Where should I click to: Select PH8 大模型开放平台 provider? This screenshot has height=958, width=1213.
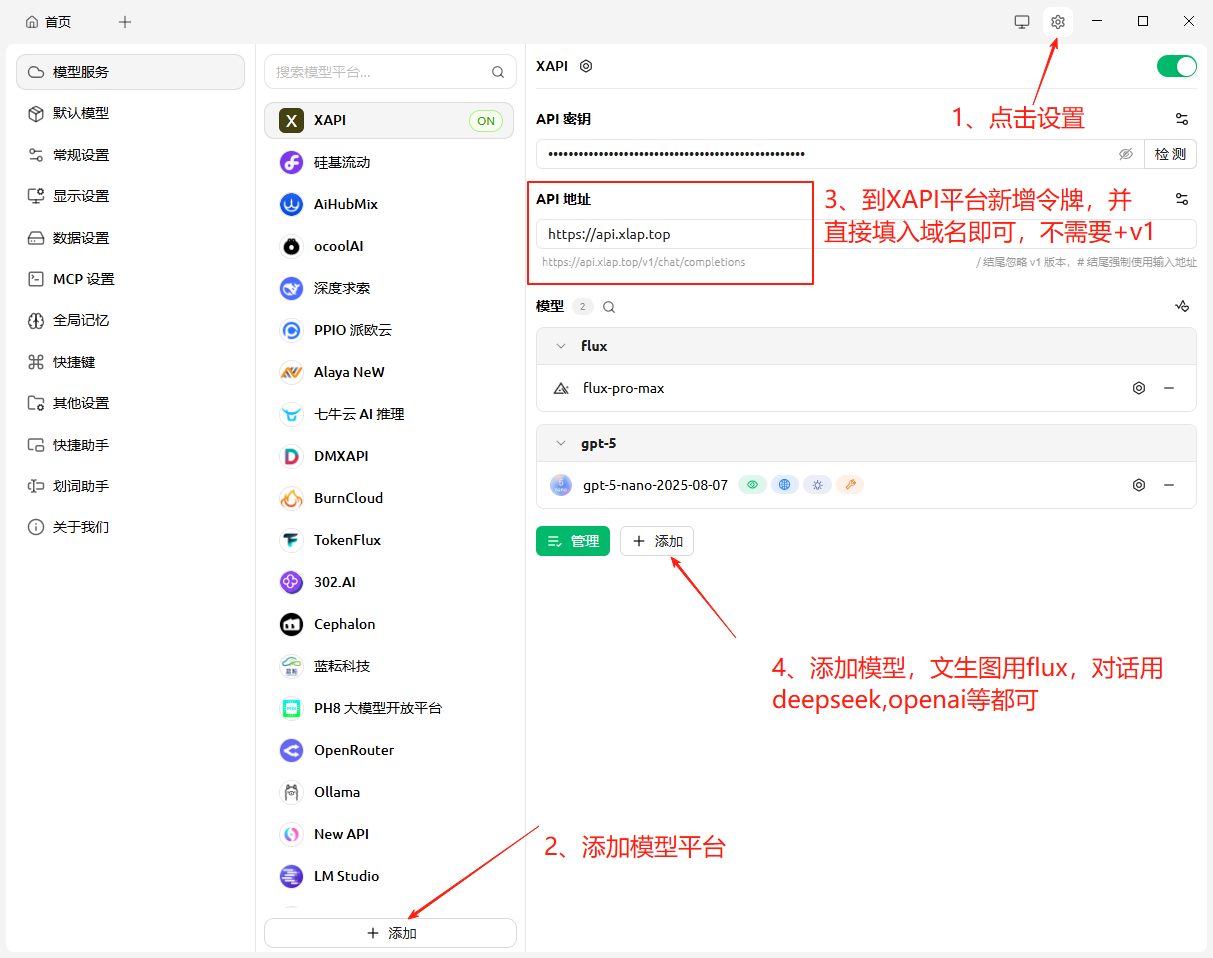389,708
